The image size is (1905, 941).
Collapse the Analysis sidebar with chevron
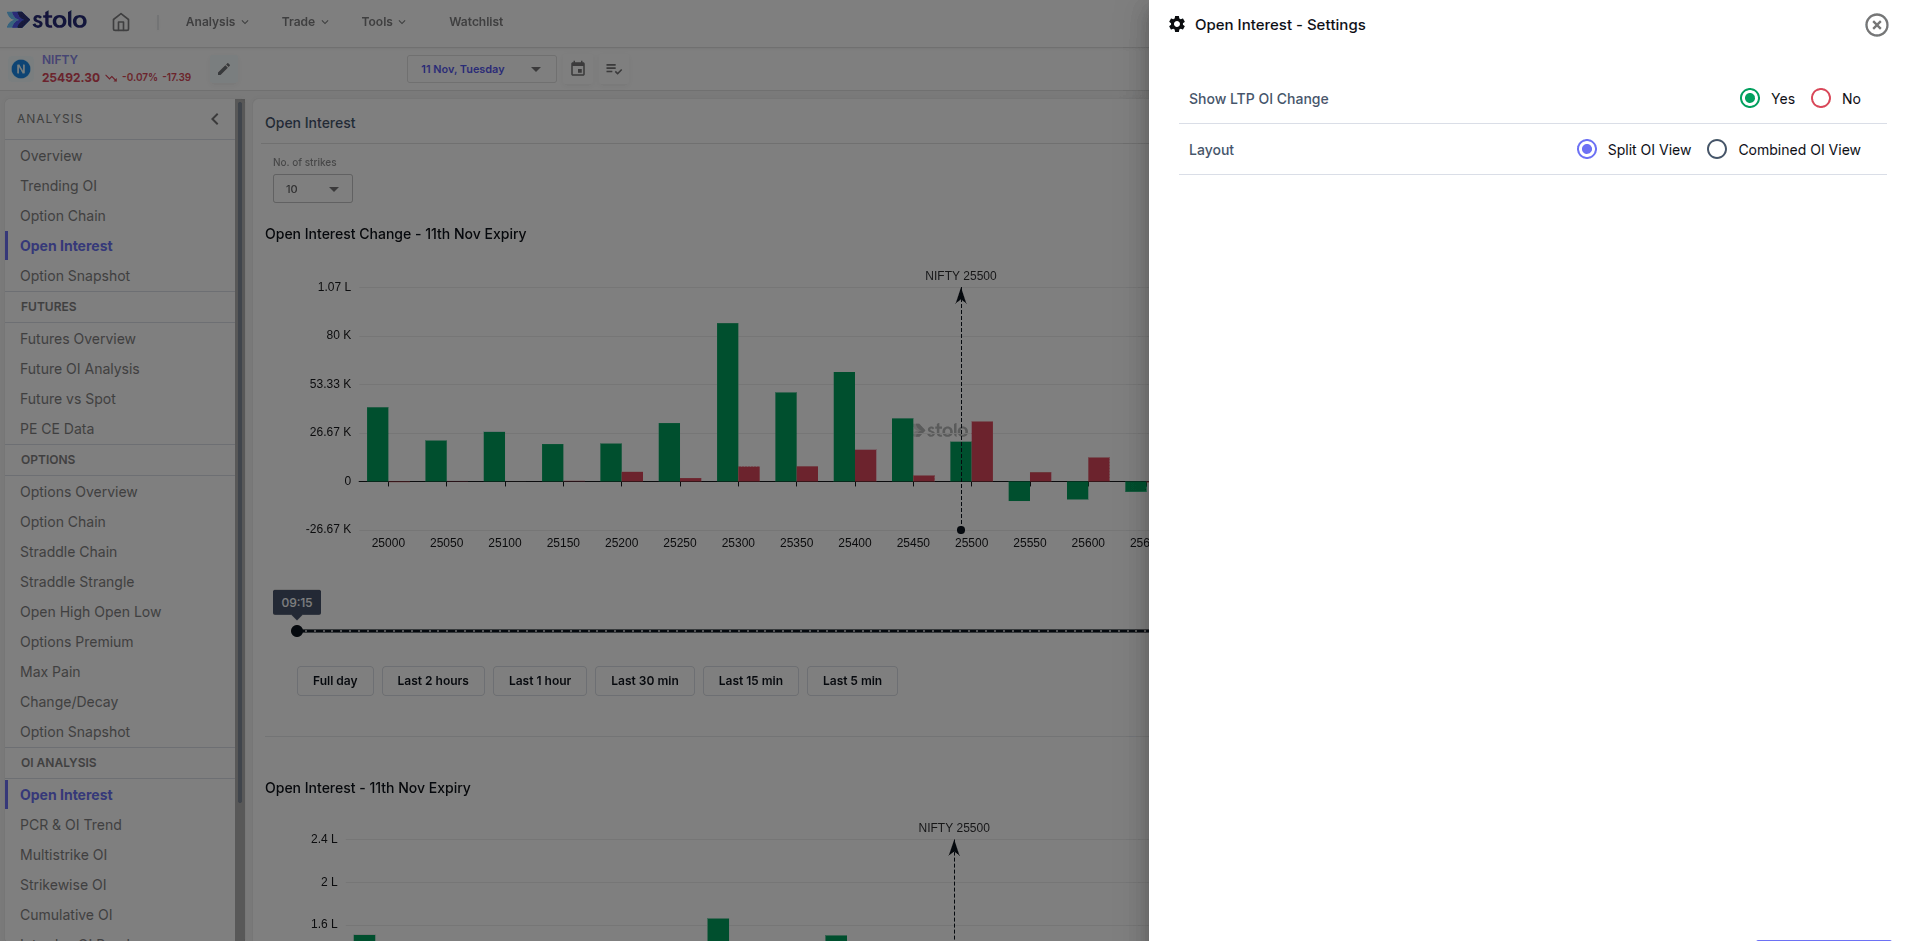point(215,119)
